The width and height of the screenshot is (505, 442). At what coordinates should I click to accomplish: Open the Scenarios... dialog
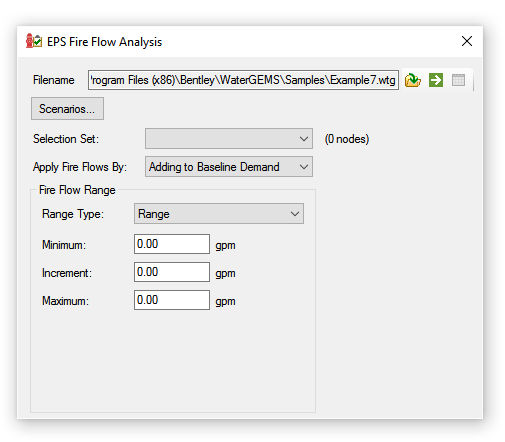(x=67, y=109)
